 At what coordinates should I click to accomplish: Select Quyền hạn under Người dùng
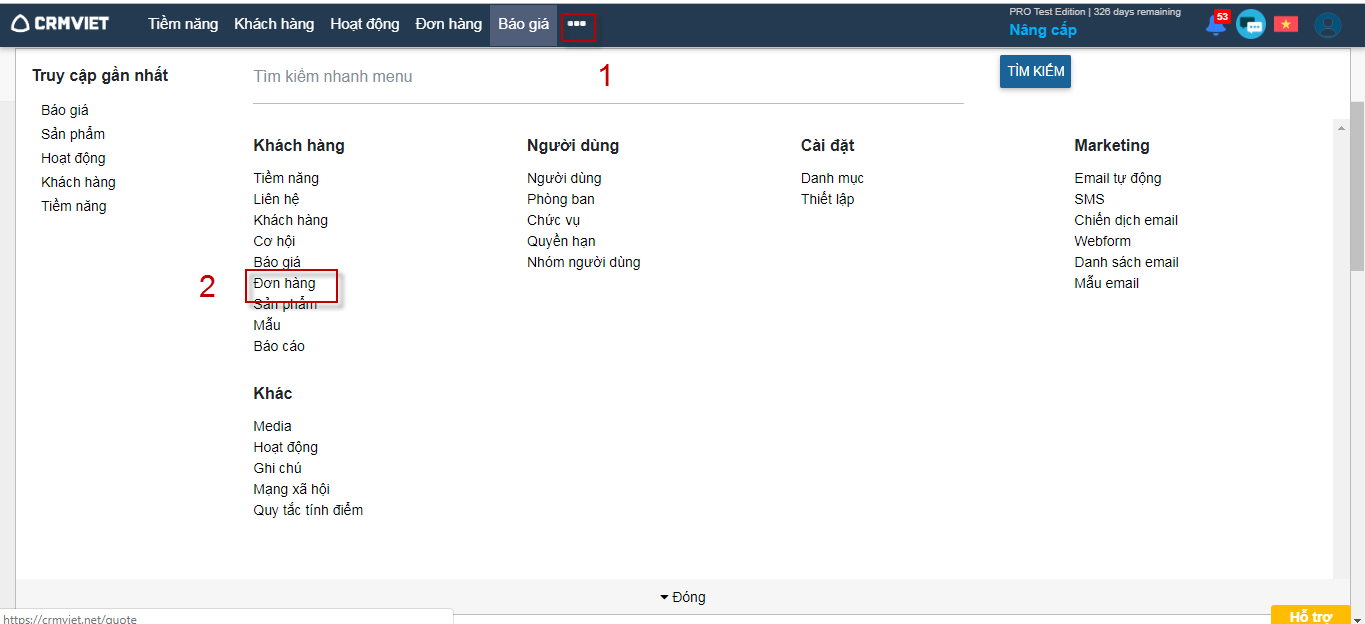pyautogui.click(x=561, y=241)
